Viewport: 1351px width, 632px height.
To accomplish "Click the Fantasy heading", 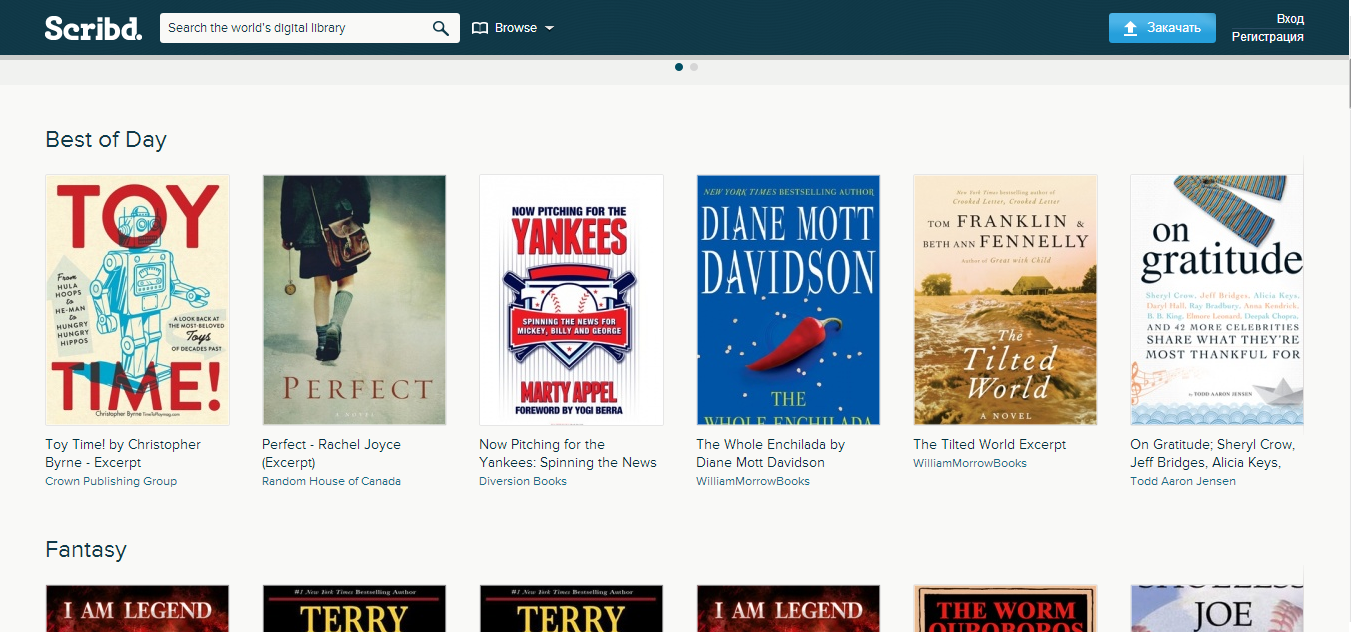I will (x=86, y=549).
